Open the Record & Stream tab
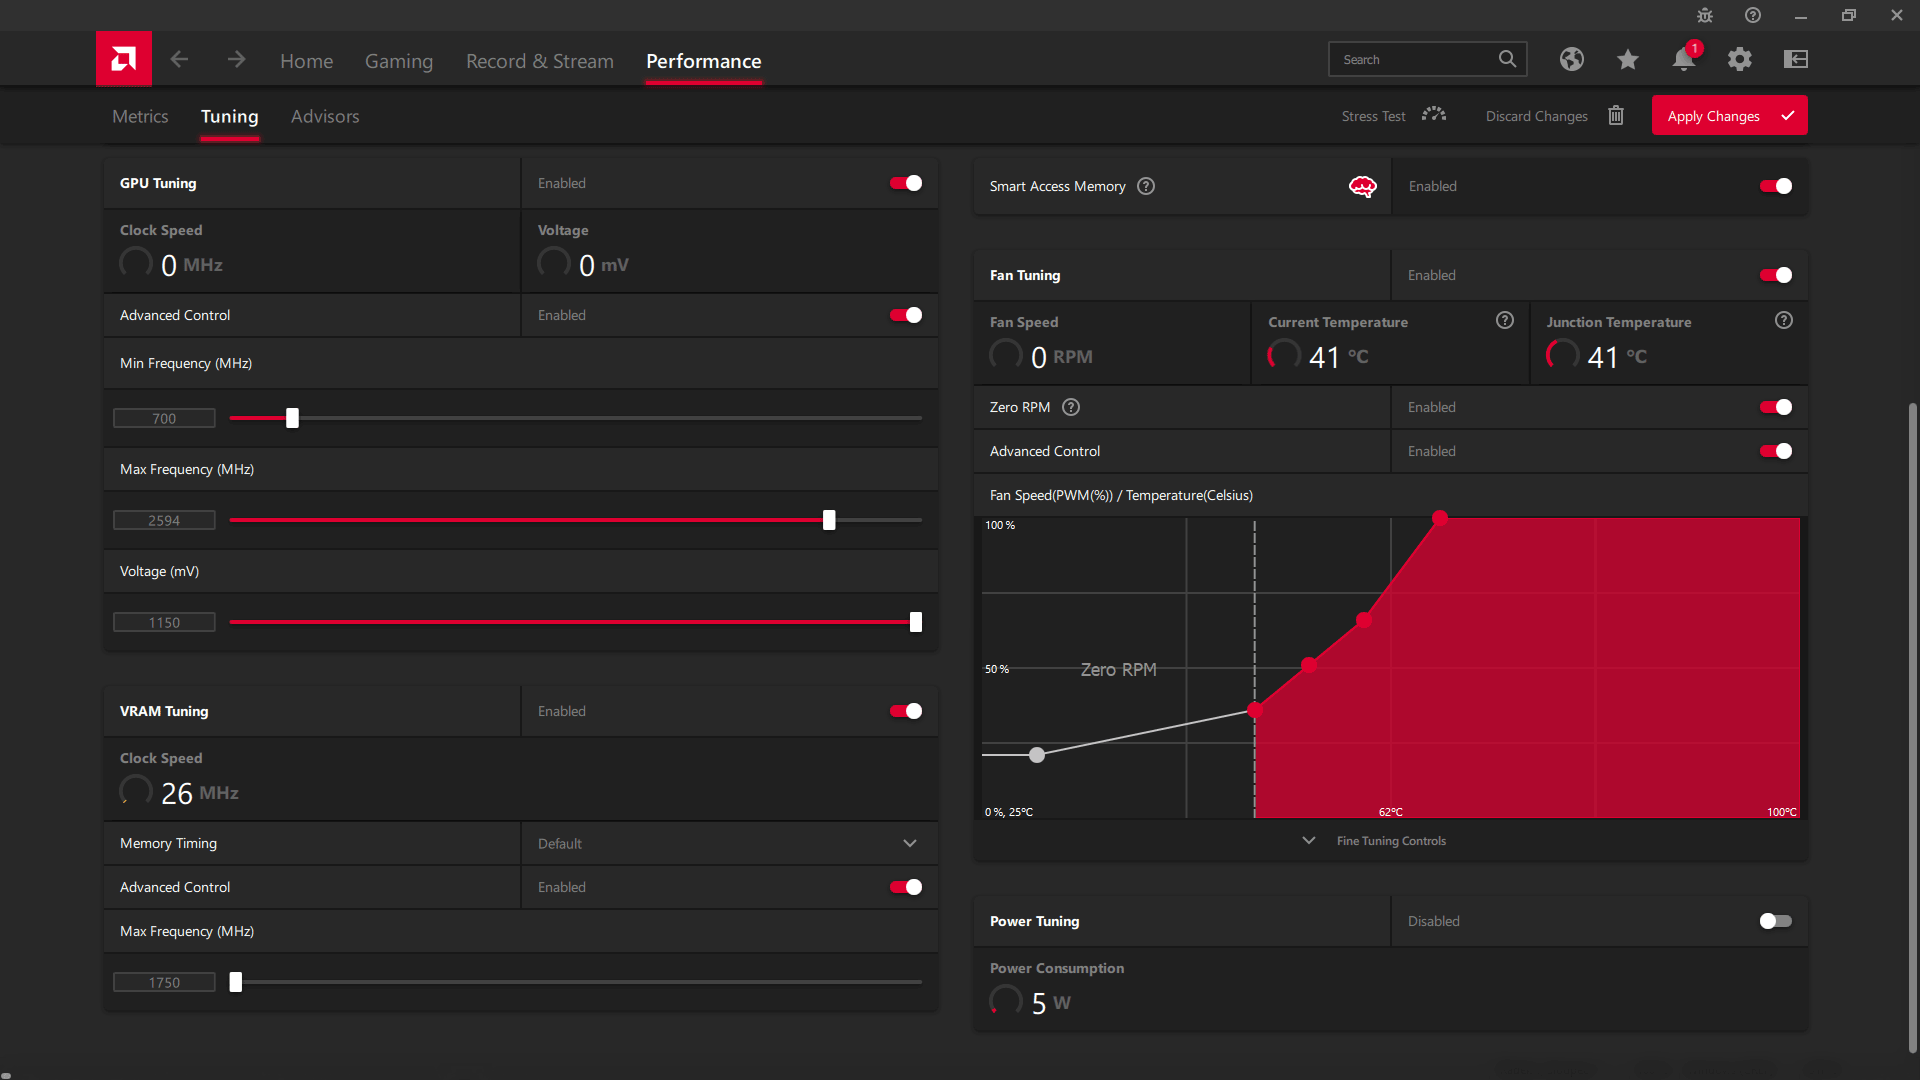1920x1080 pixels. tap(540, 61)
